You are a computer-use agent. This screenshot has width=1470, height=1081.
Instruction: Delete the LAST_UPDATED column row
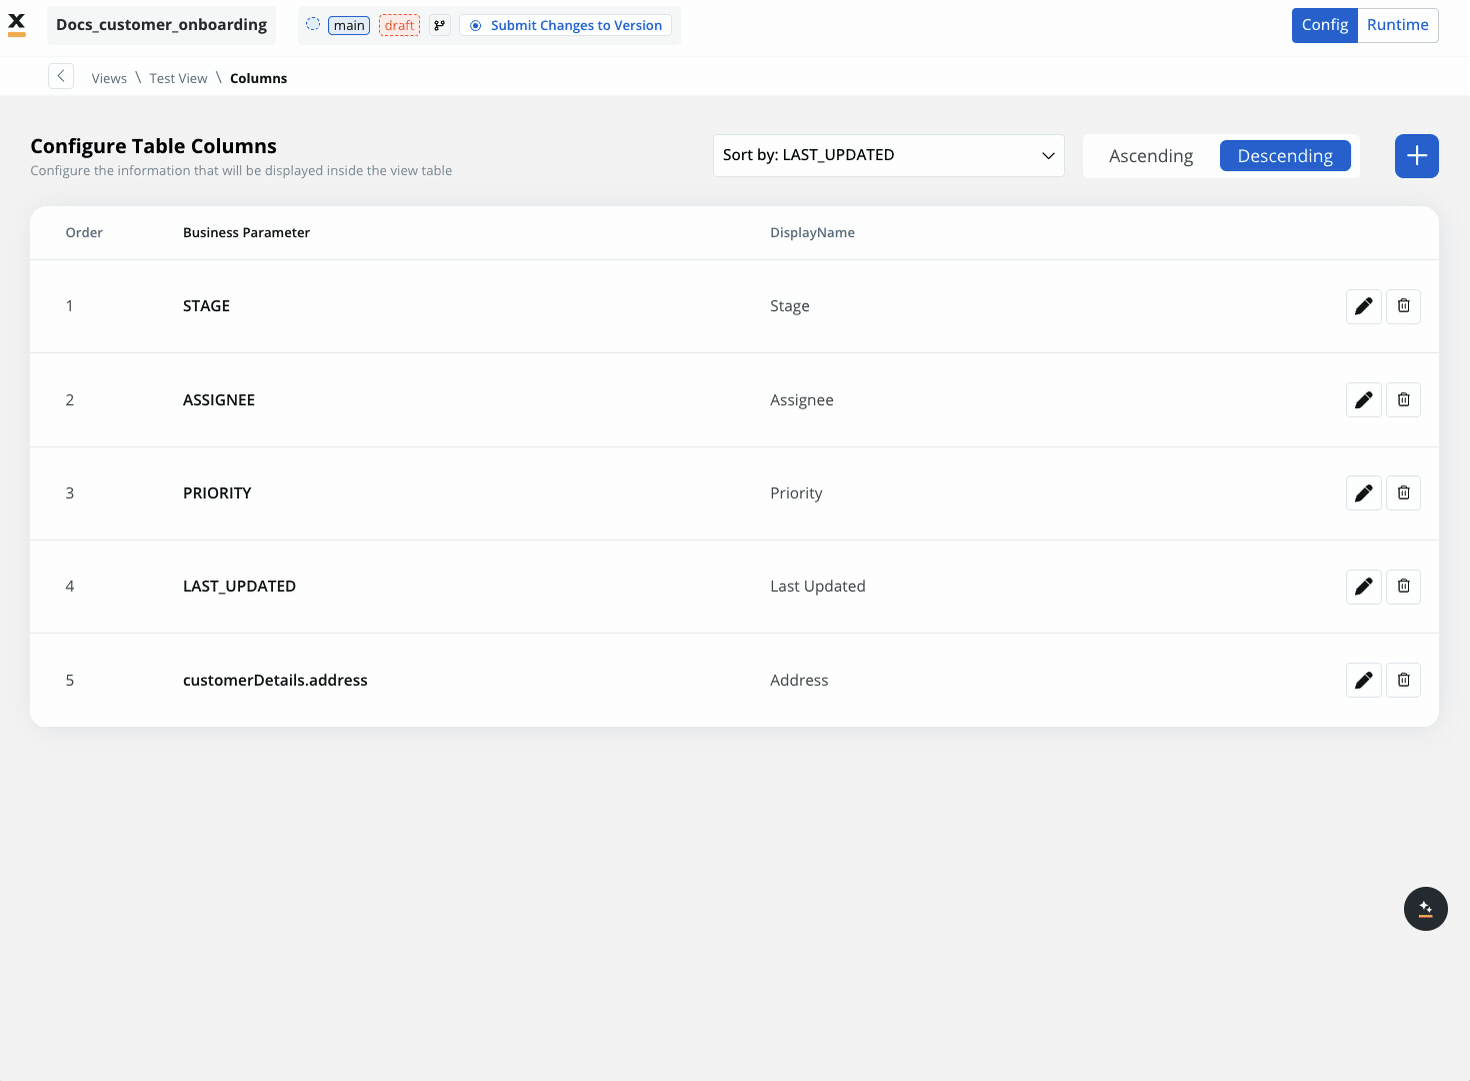click(x=1403, y=586)
